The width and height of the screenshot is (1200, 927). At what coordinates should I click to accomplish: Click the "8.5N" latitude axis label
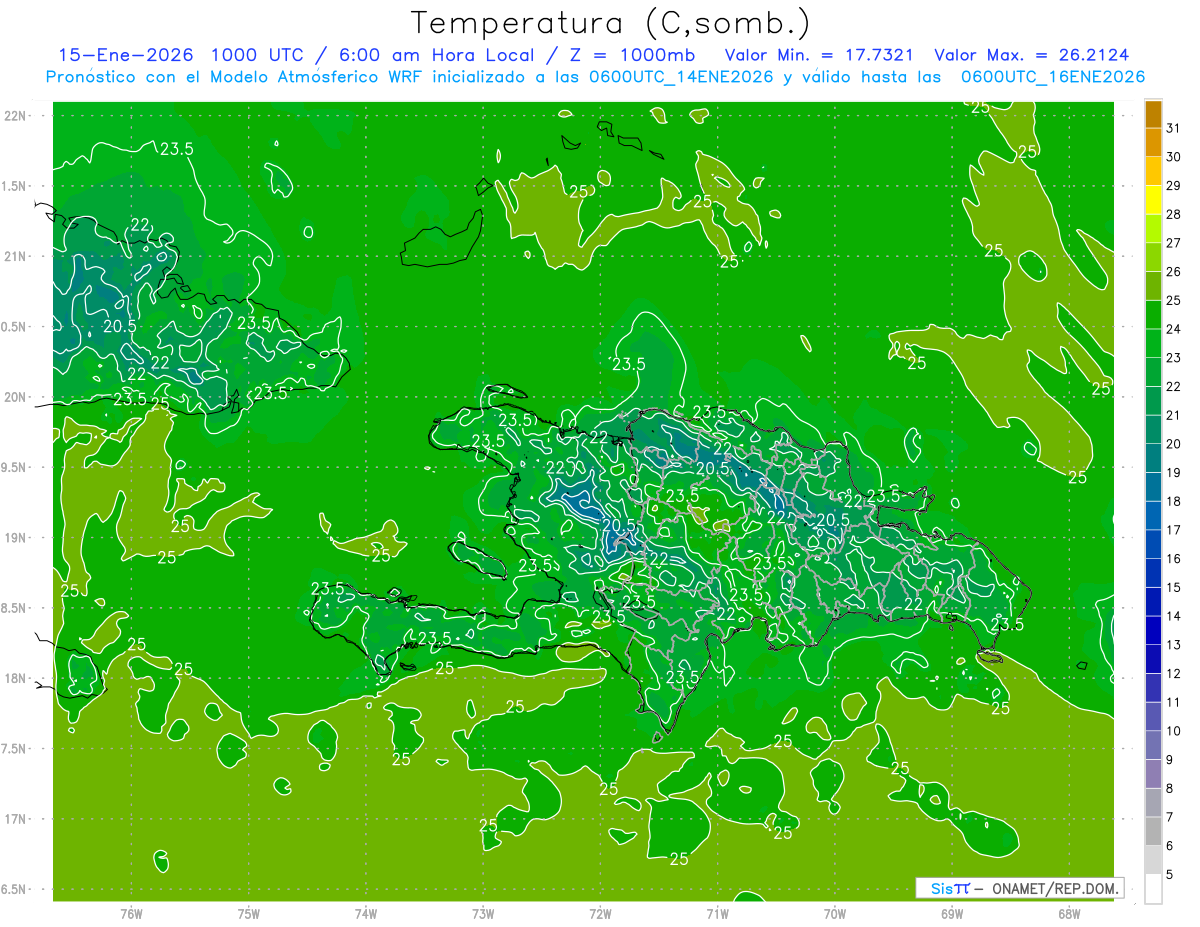[15, 608]
